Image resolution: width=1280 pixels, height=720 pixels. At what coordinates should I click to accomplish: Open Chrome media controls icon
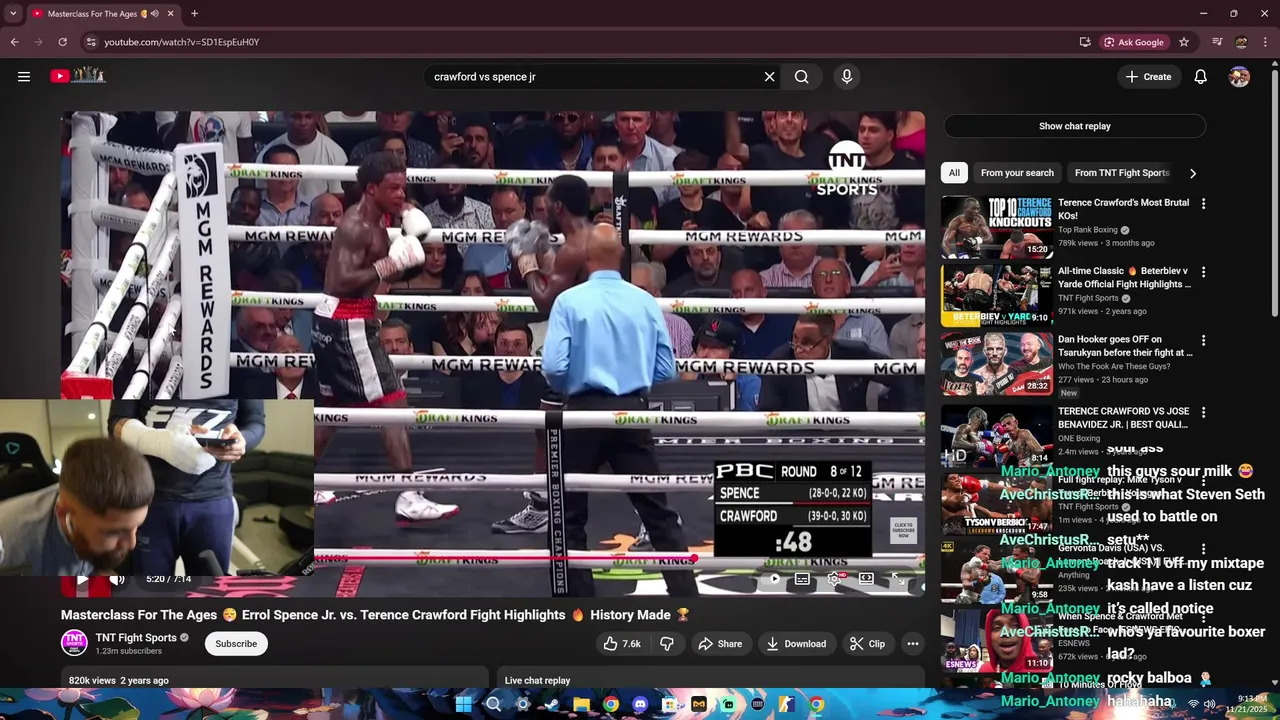click(x=1217, y=42)
